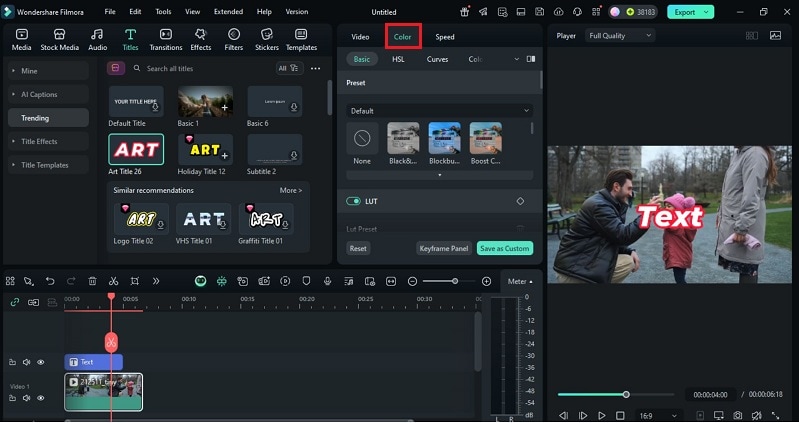Toggle the green magnetic timeline icon
The width and height of the screenshot is (799, 423).
221,281
